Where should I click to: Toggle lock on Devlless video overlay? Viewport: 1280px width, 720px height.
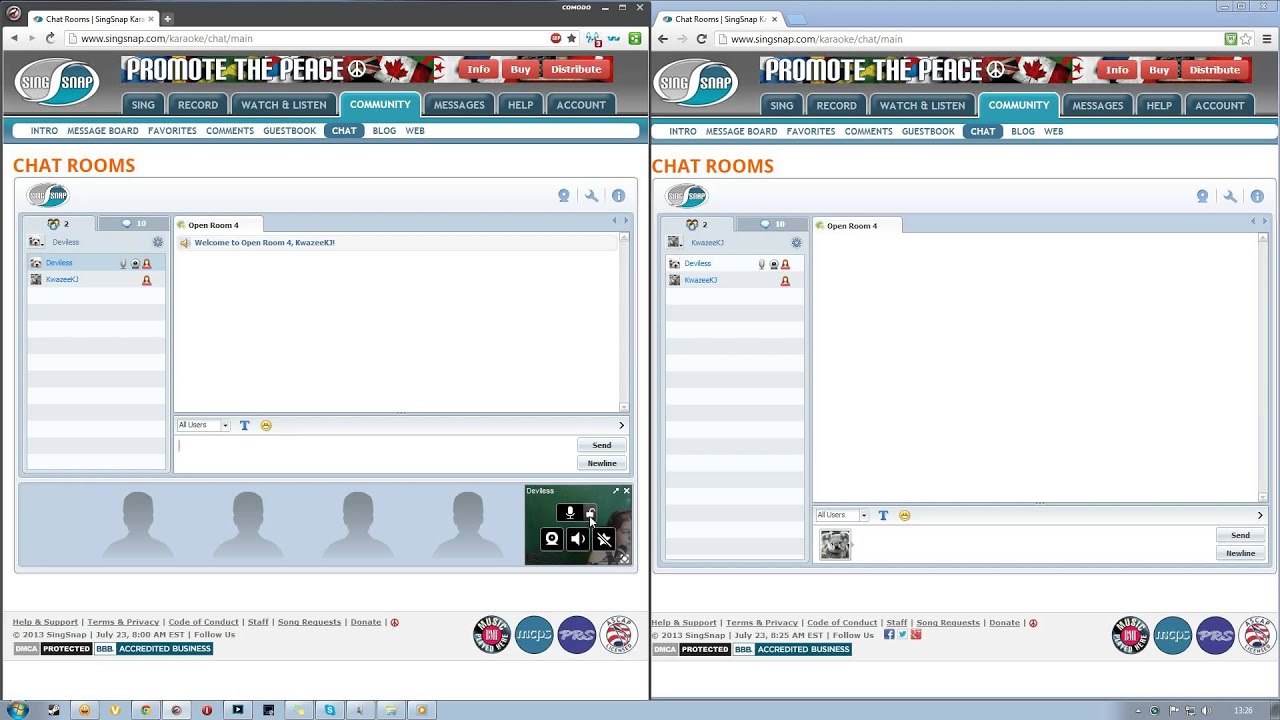591,513
